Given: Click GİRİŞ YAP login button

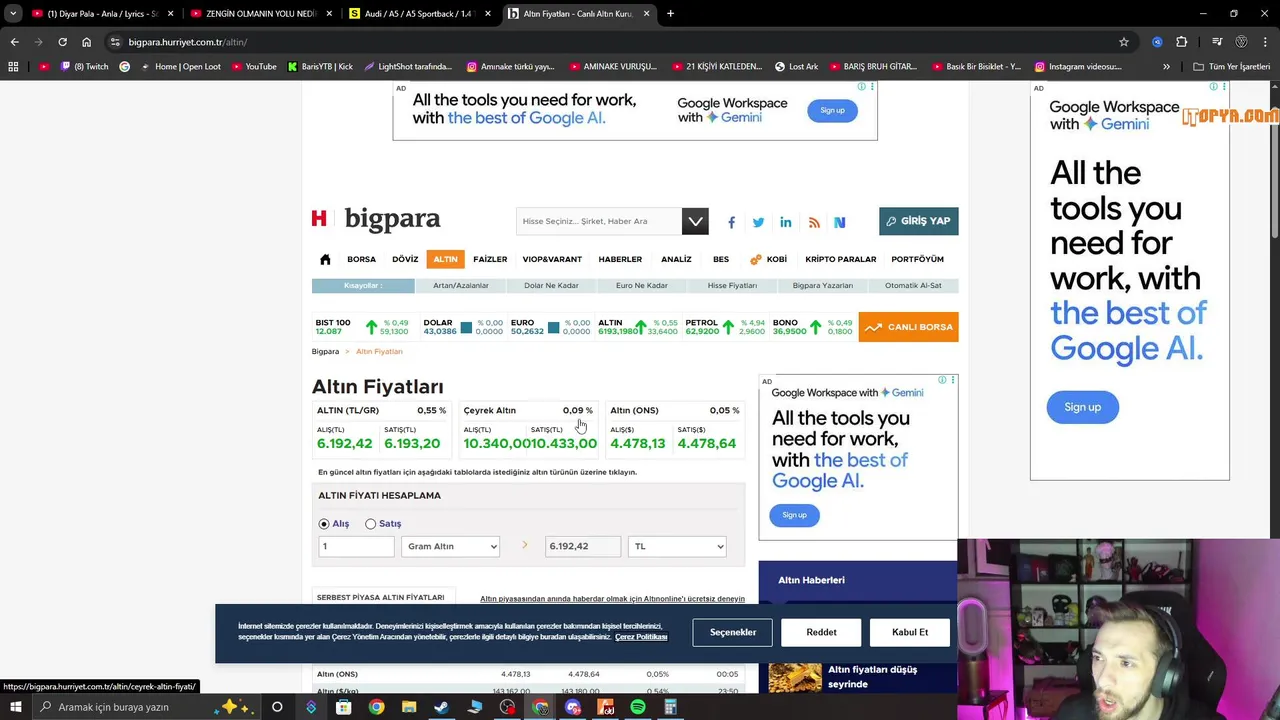Looking at the screenshot, I should click(918, 221).
